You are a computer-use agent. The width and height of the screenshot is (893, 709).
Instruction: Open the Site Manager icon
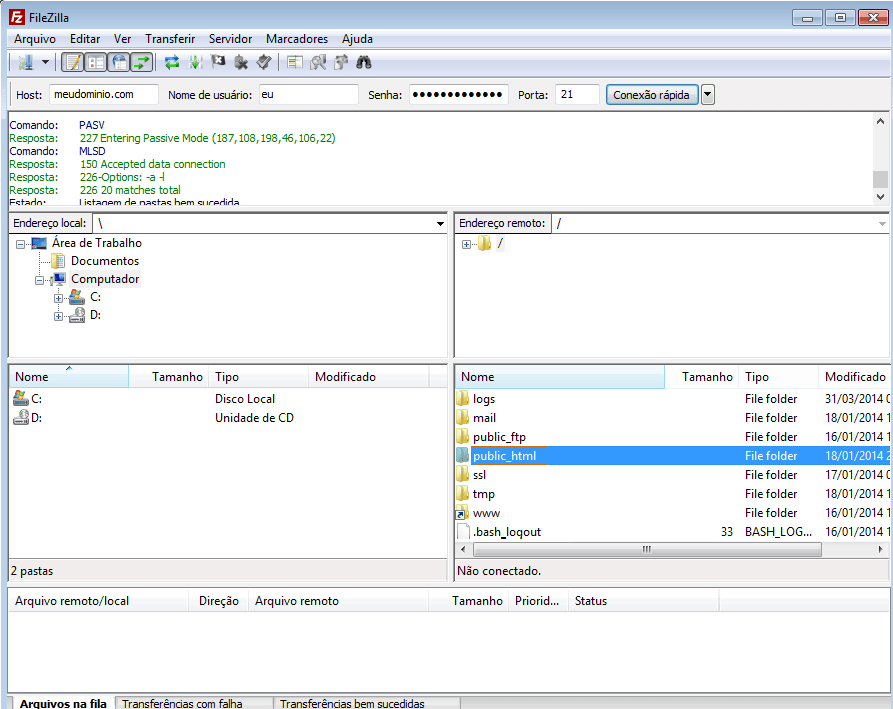point(25,62)
